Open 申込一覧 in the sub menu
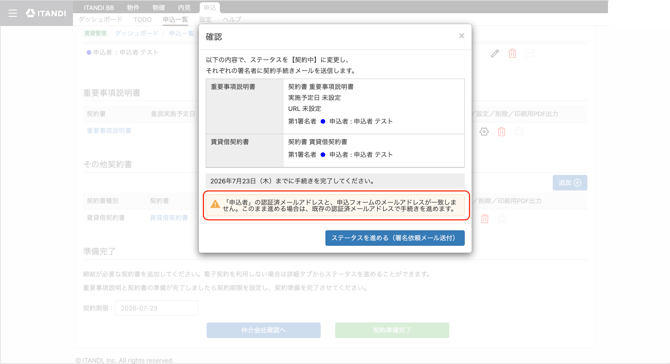670x364 pixels. tap(175, 20)
